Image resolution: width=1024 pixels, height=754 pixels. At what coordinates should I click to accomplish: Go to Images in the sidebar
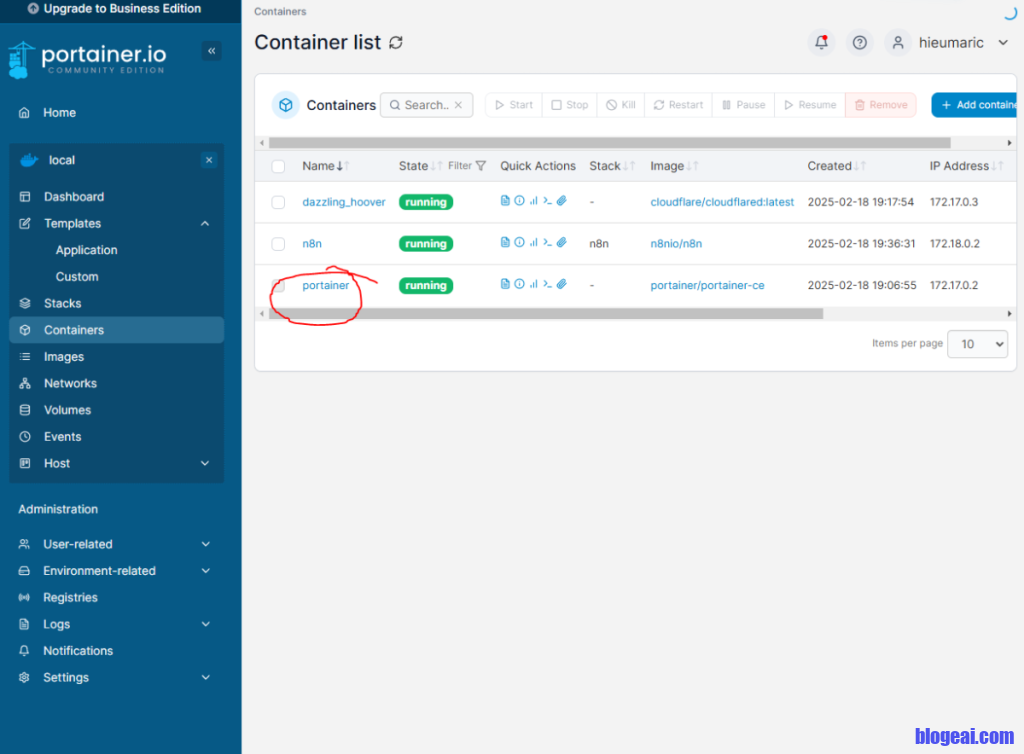pyautogui.click(x=64, y=357)
